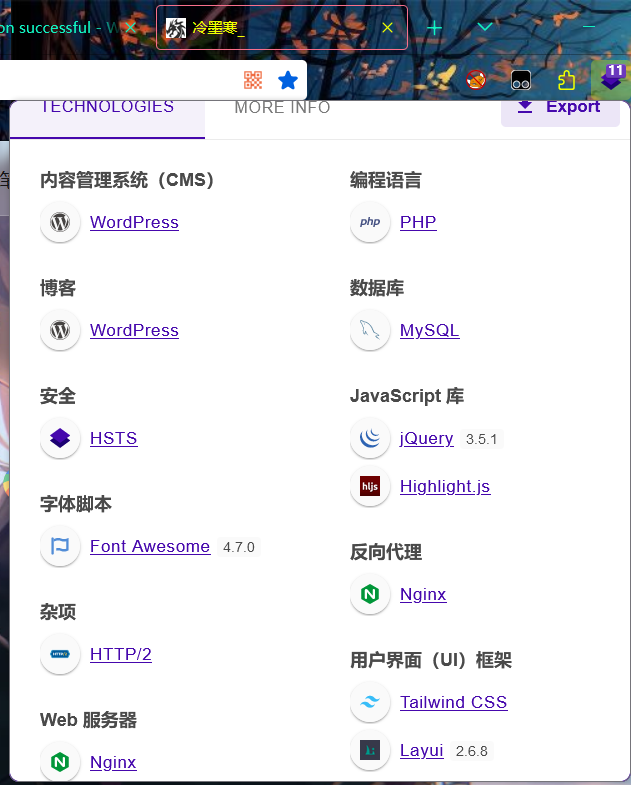
Task: Open the Layui link
Action: click(x=422, y=750)
